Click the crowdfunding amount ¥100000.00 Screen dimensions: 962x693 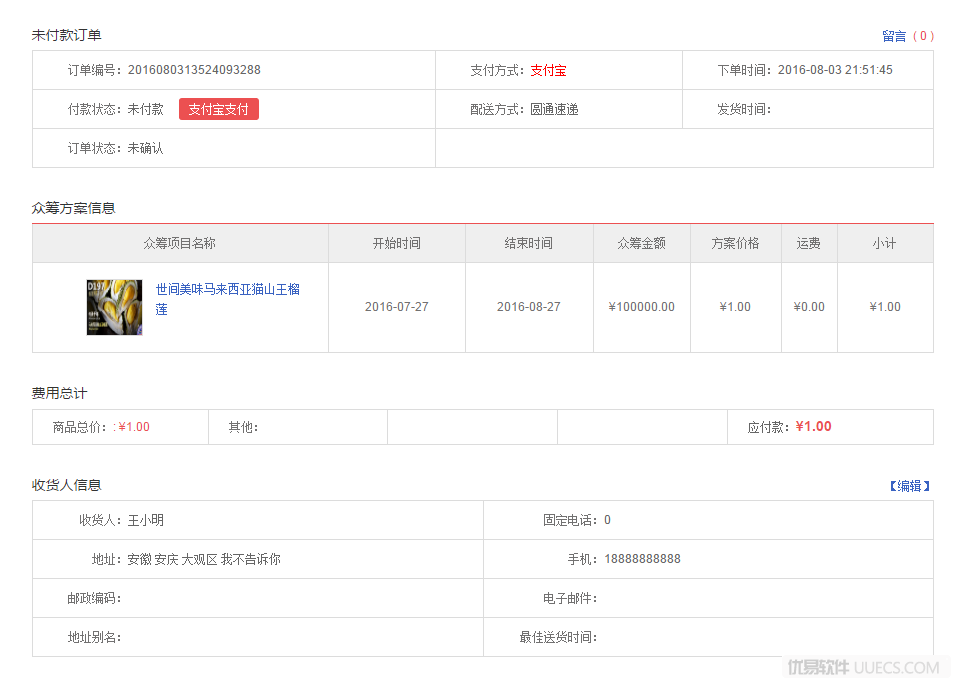pos(642,307)
